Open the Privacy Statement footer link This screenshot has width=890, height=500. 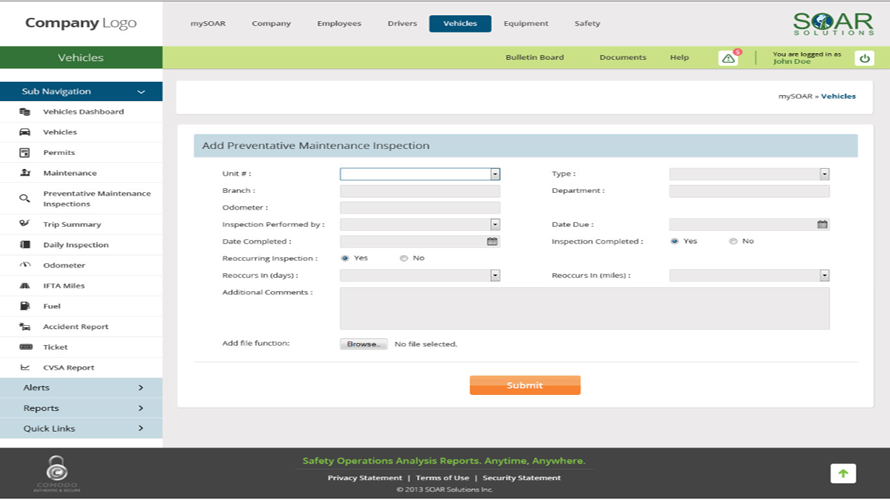[365, 478]
